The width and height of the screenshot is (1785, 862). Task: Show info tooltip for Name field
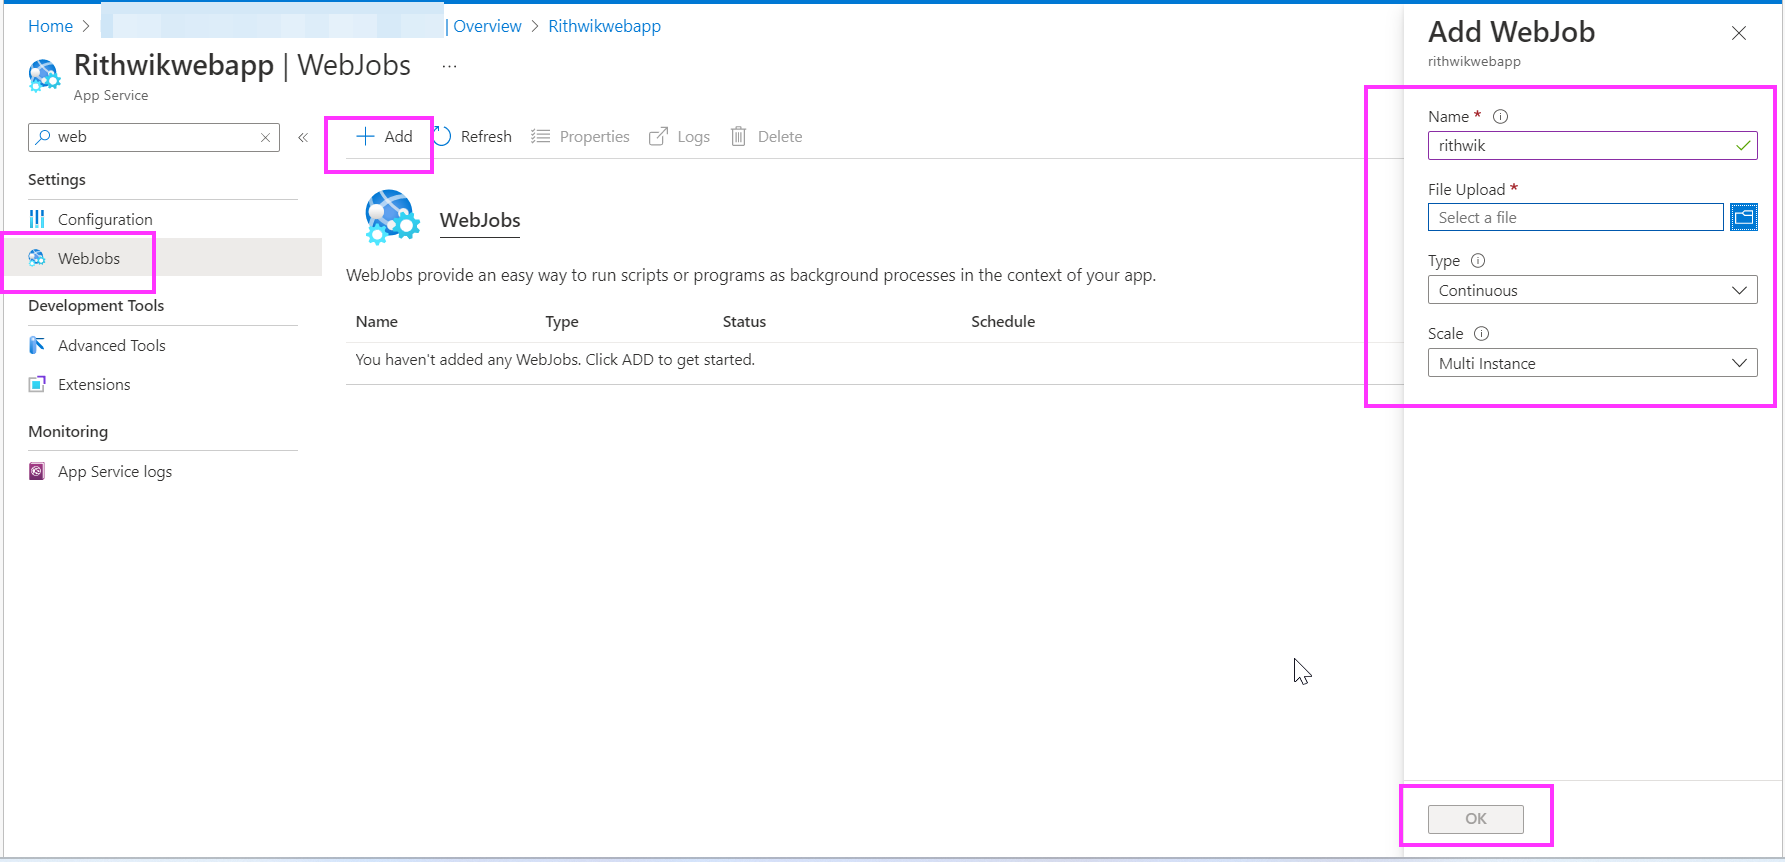1500,117
